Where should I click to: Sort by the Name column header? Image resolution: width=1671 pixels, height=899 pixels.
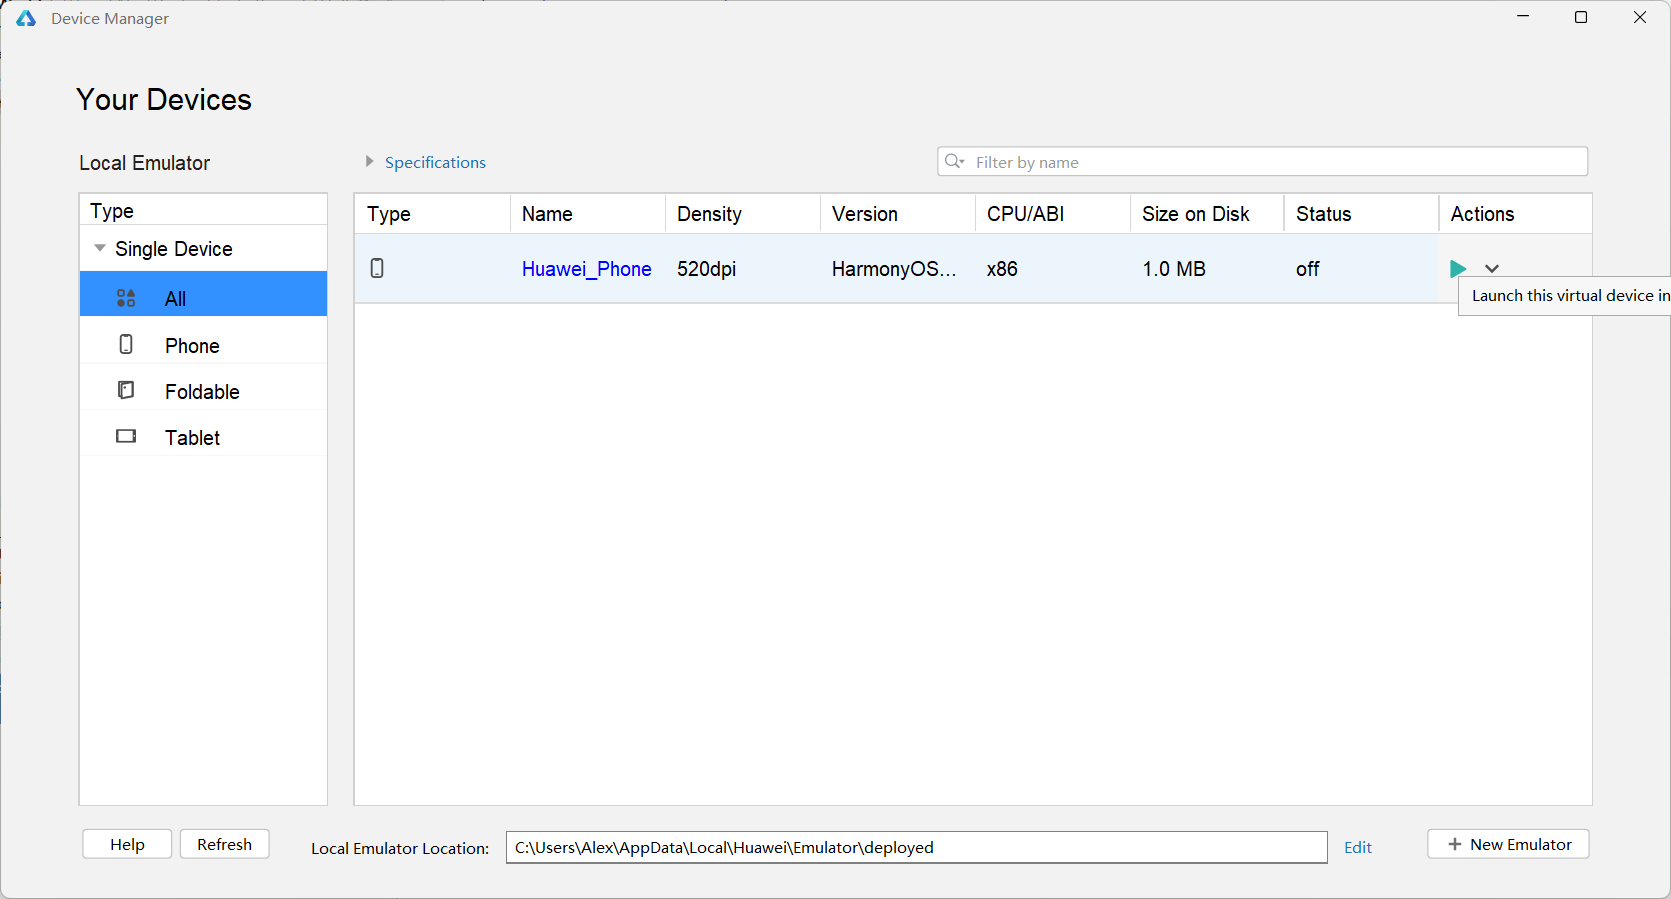pos(588,214)
